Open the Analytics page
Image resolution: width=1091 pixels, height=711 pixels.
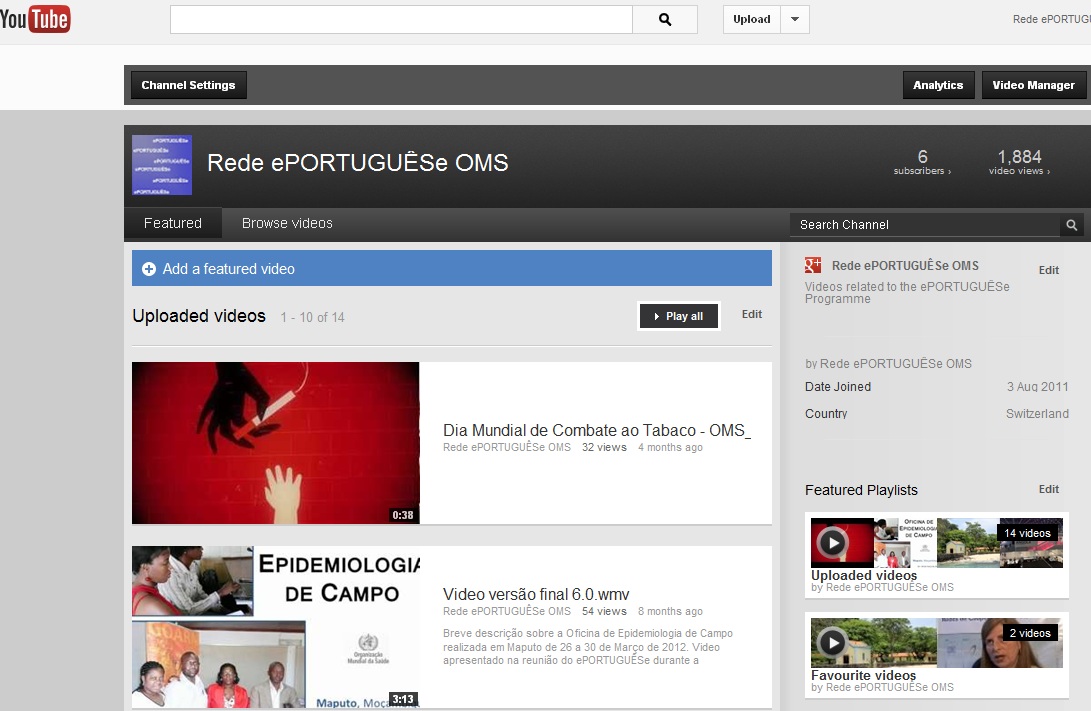[x=938, y=85]
